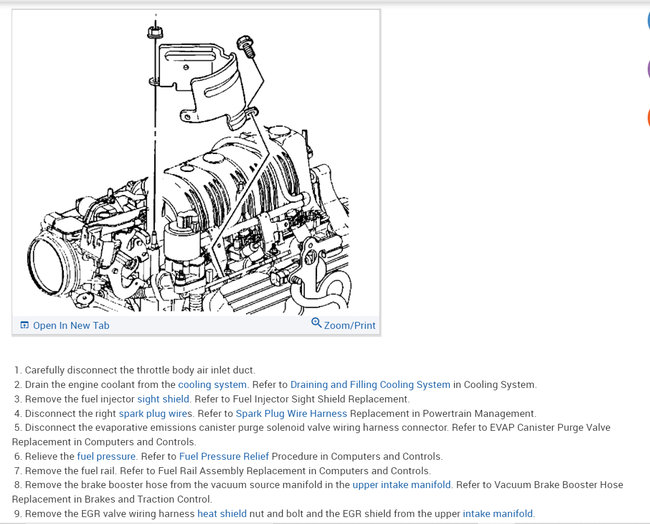650x524 pixels.
Task: Follow the 'spark plug wires' link
Action: coord(155,414)
